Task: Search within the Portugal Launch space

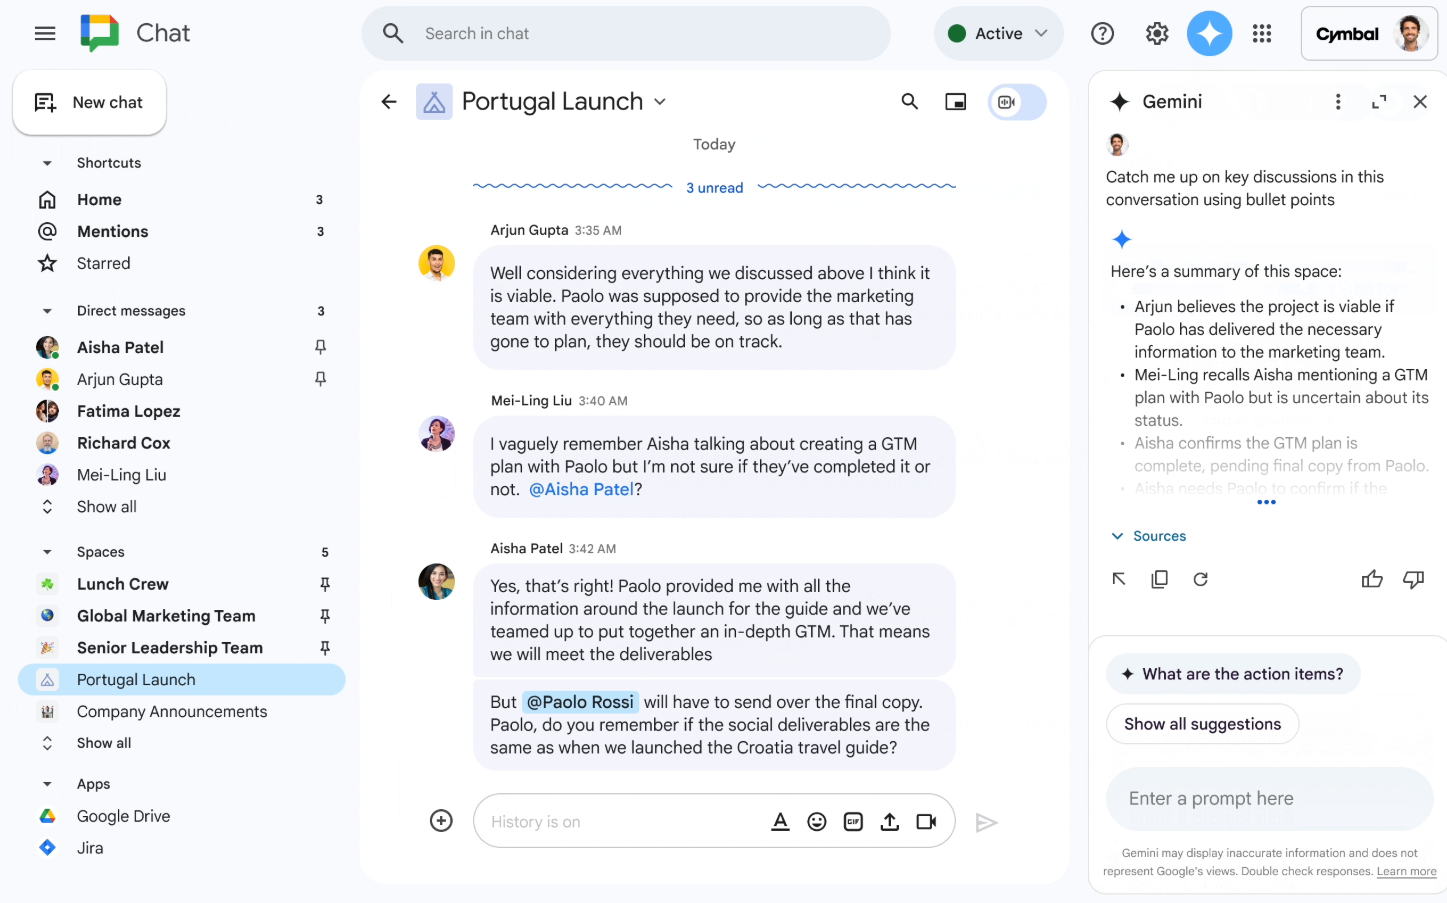Action: pos(909,102)
